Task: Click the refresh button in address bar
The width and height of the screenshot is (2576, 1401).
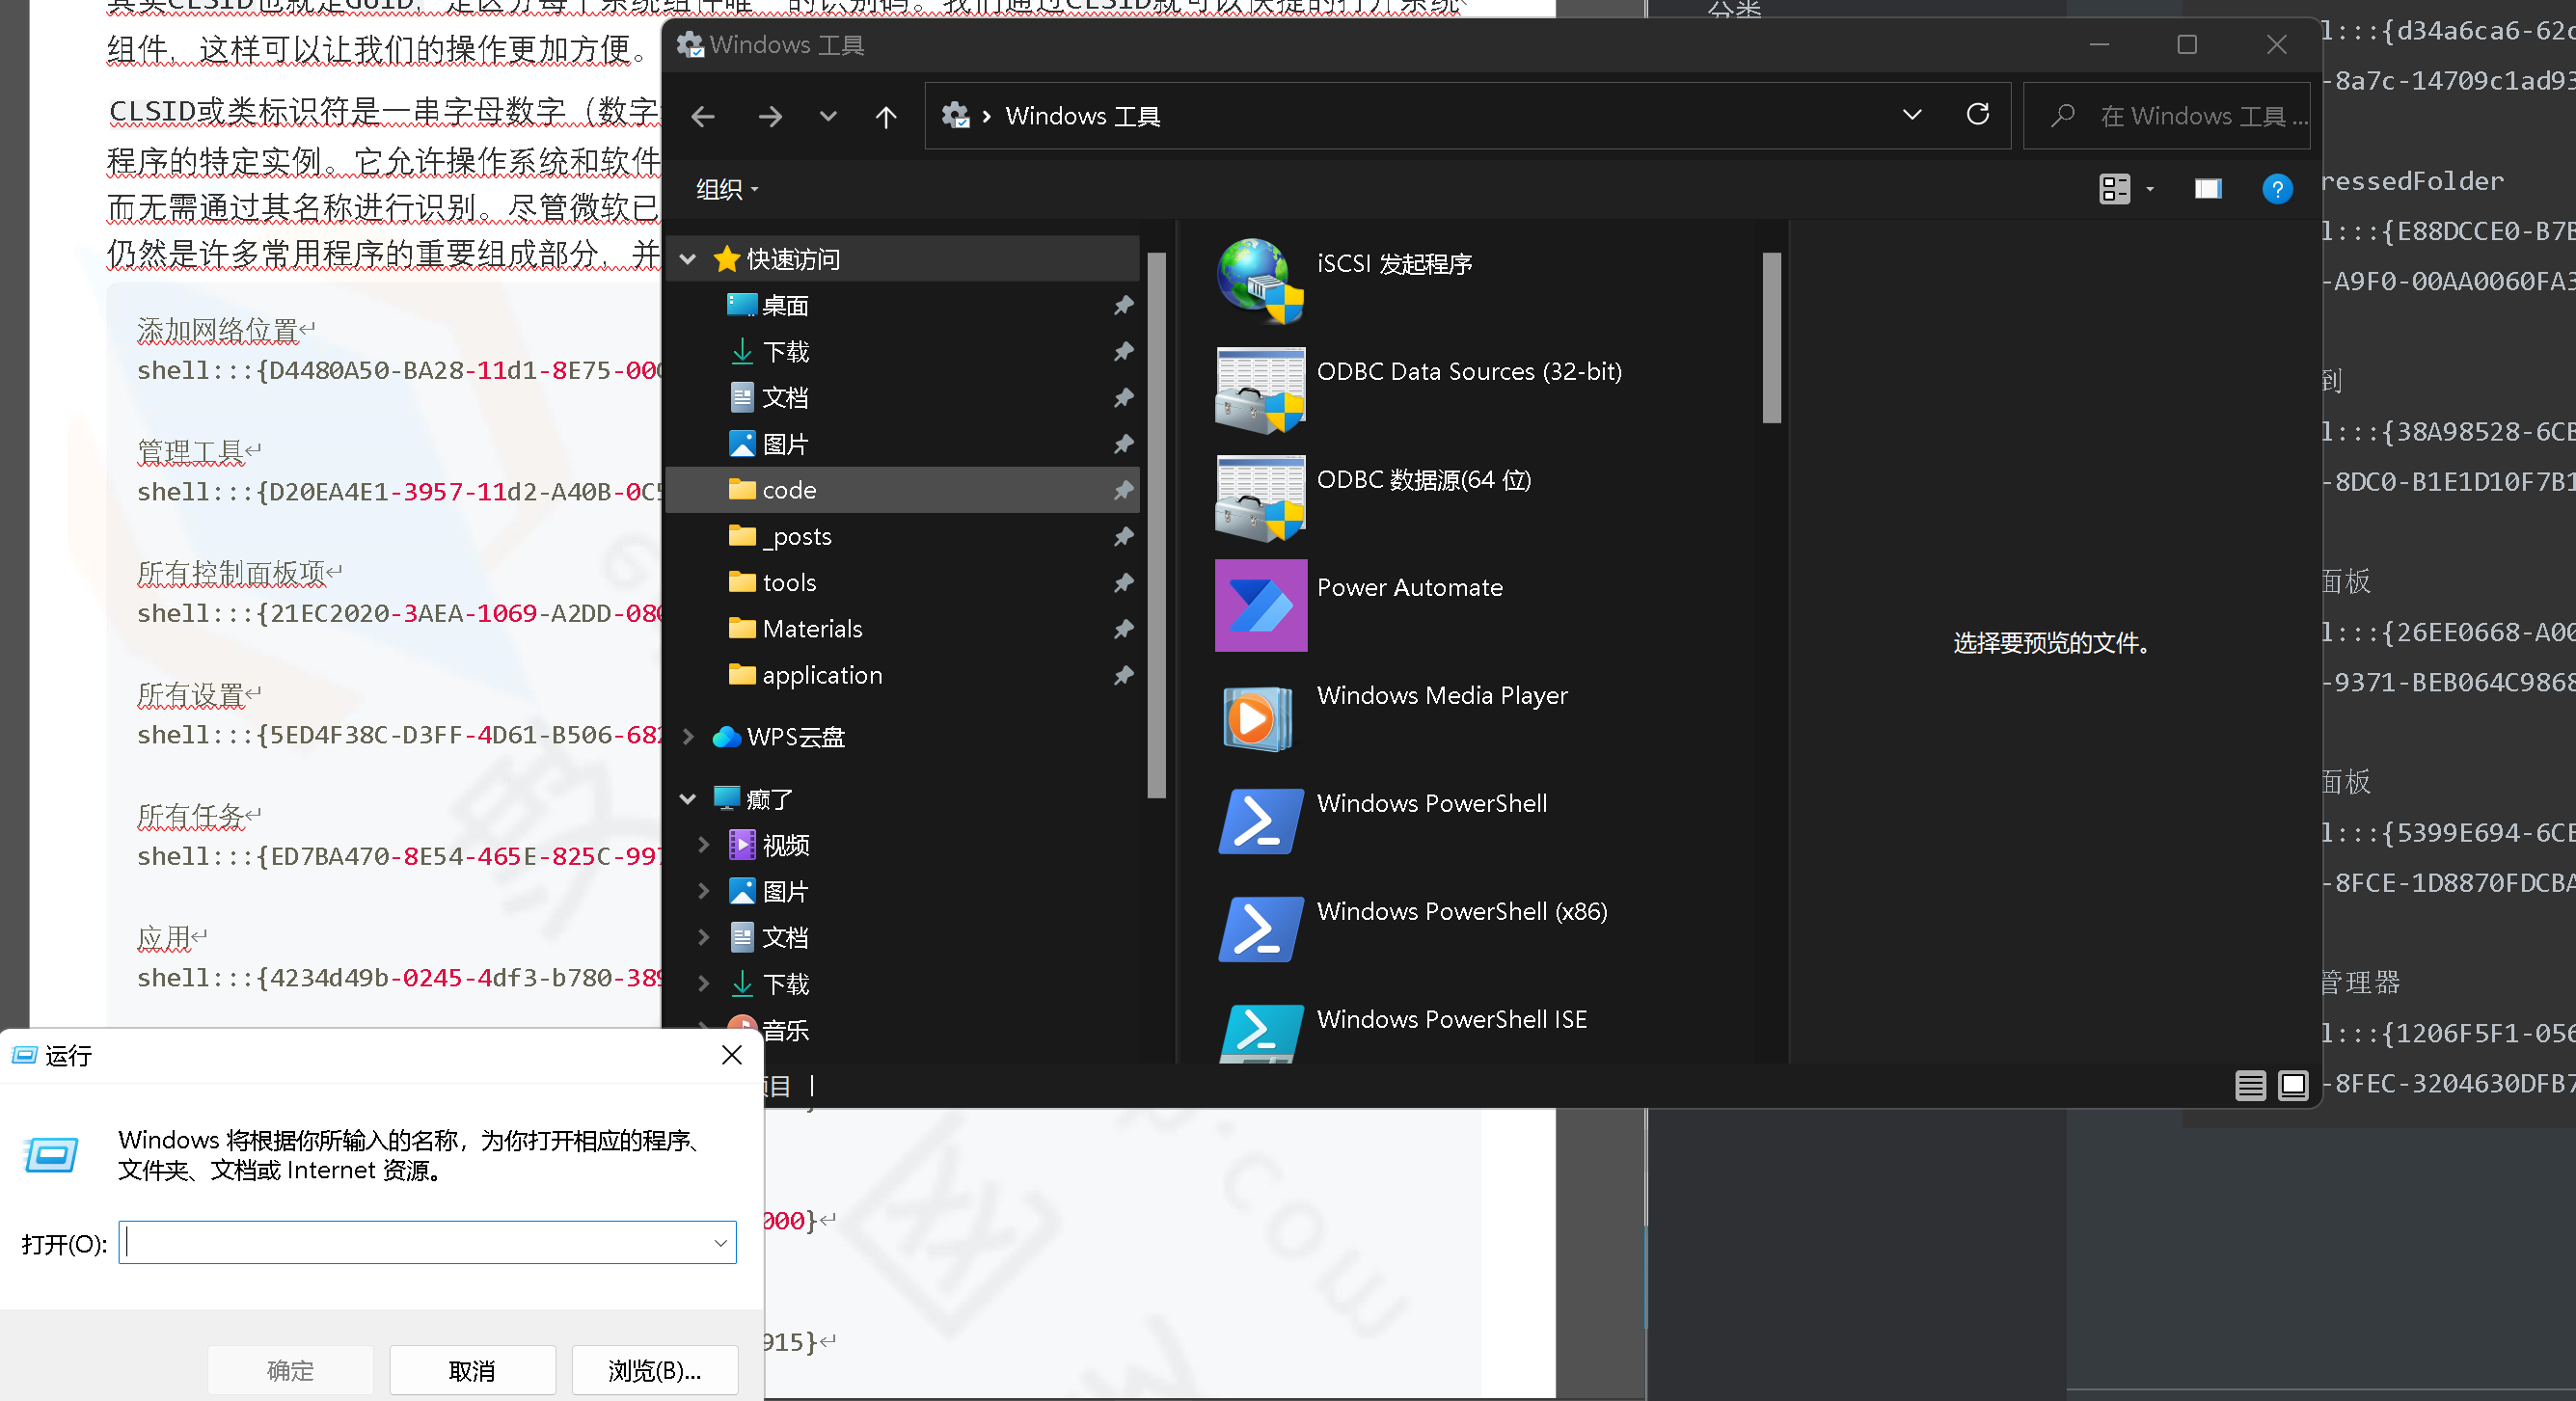Action: [x=1977, y=115]
